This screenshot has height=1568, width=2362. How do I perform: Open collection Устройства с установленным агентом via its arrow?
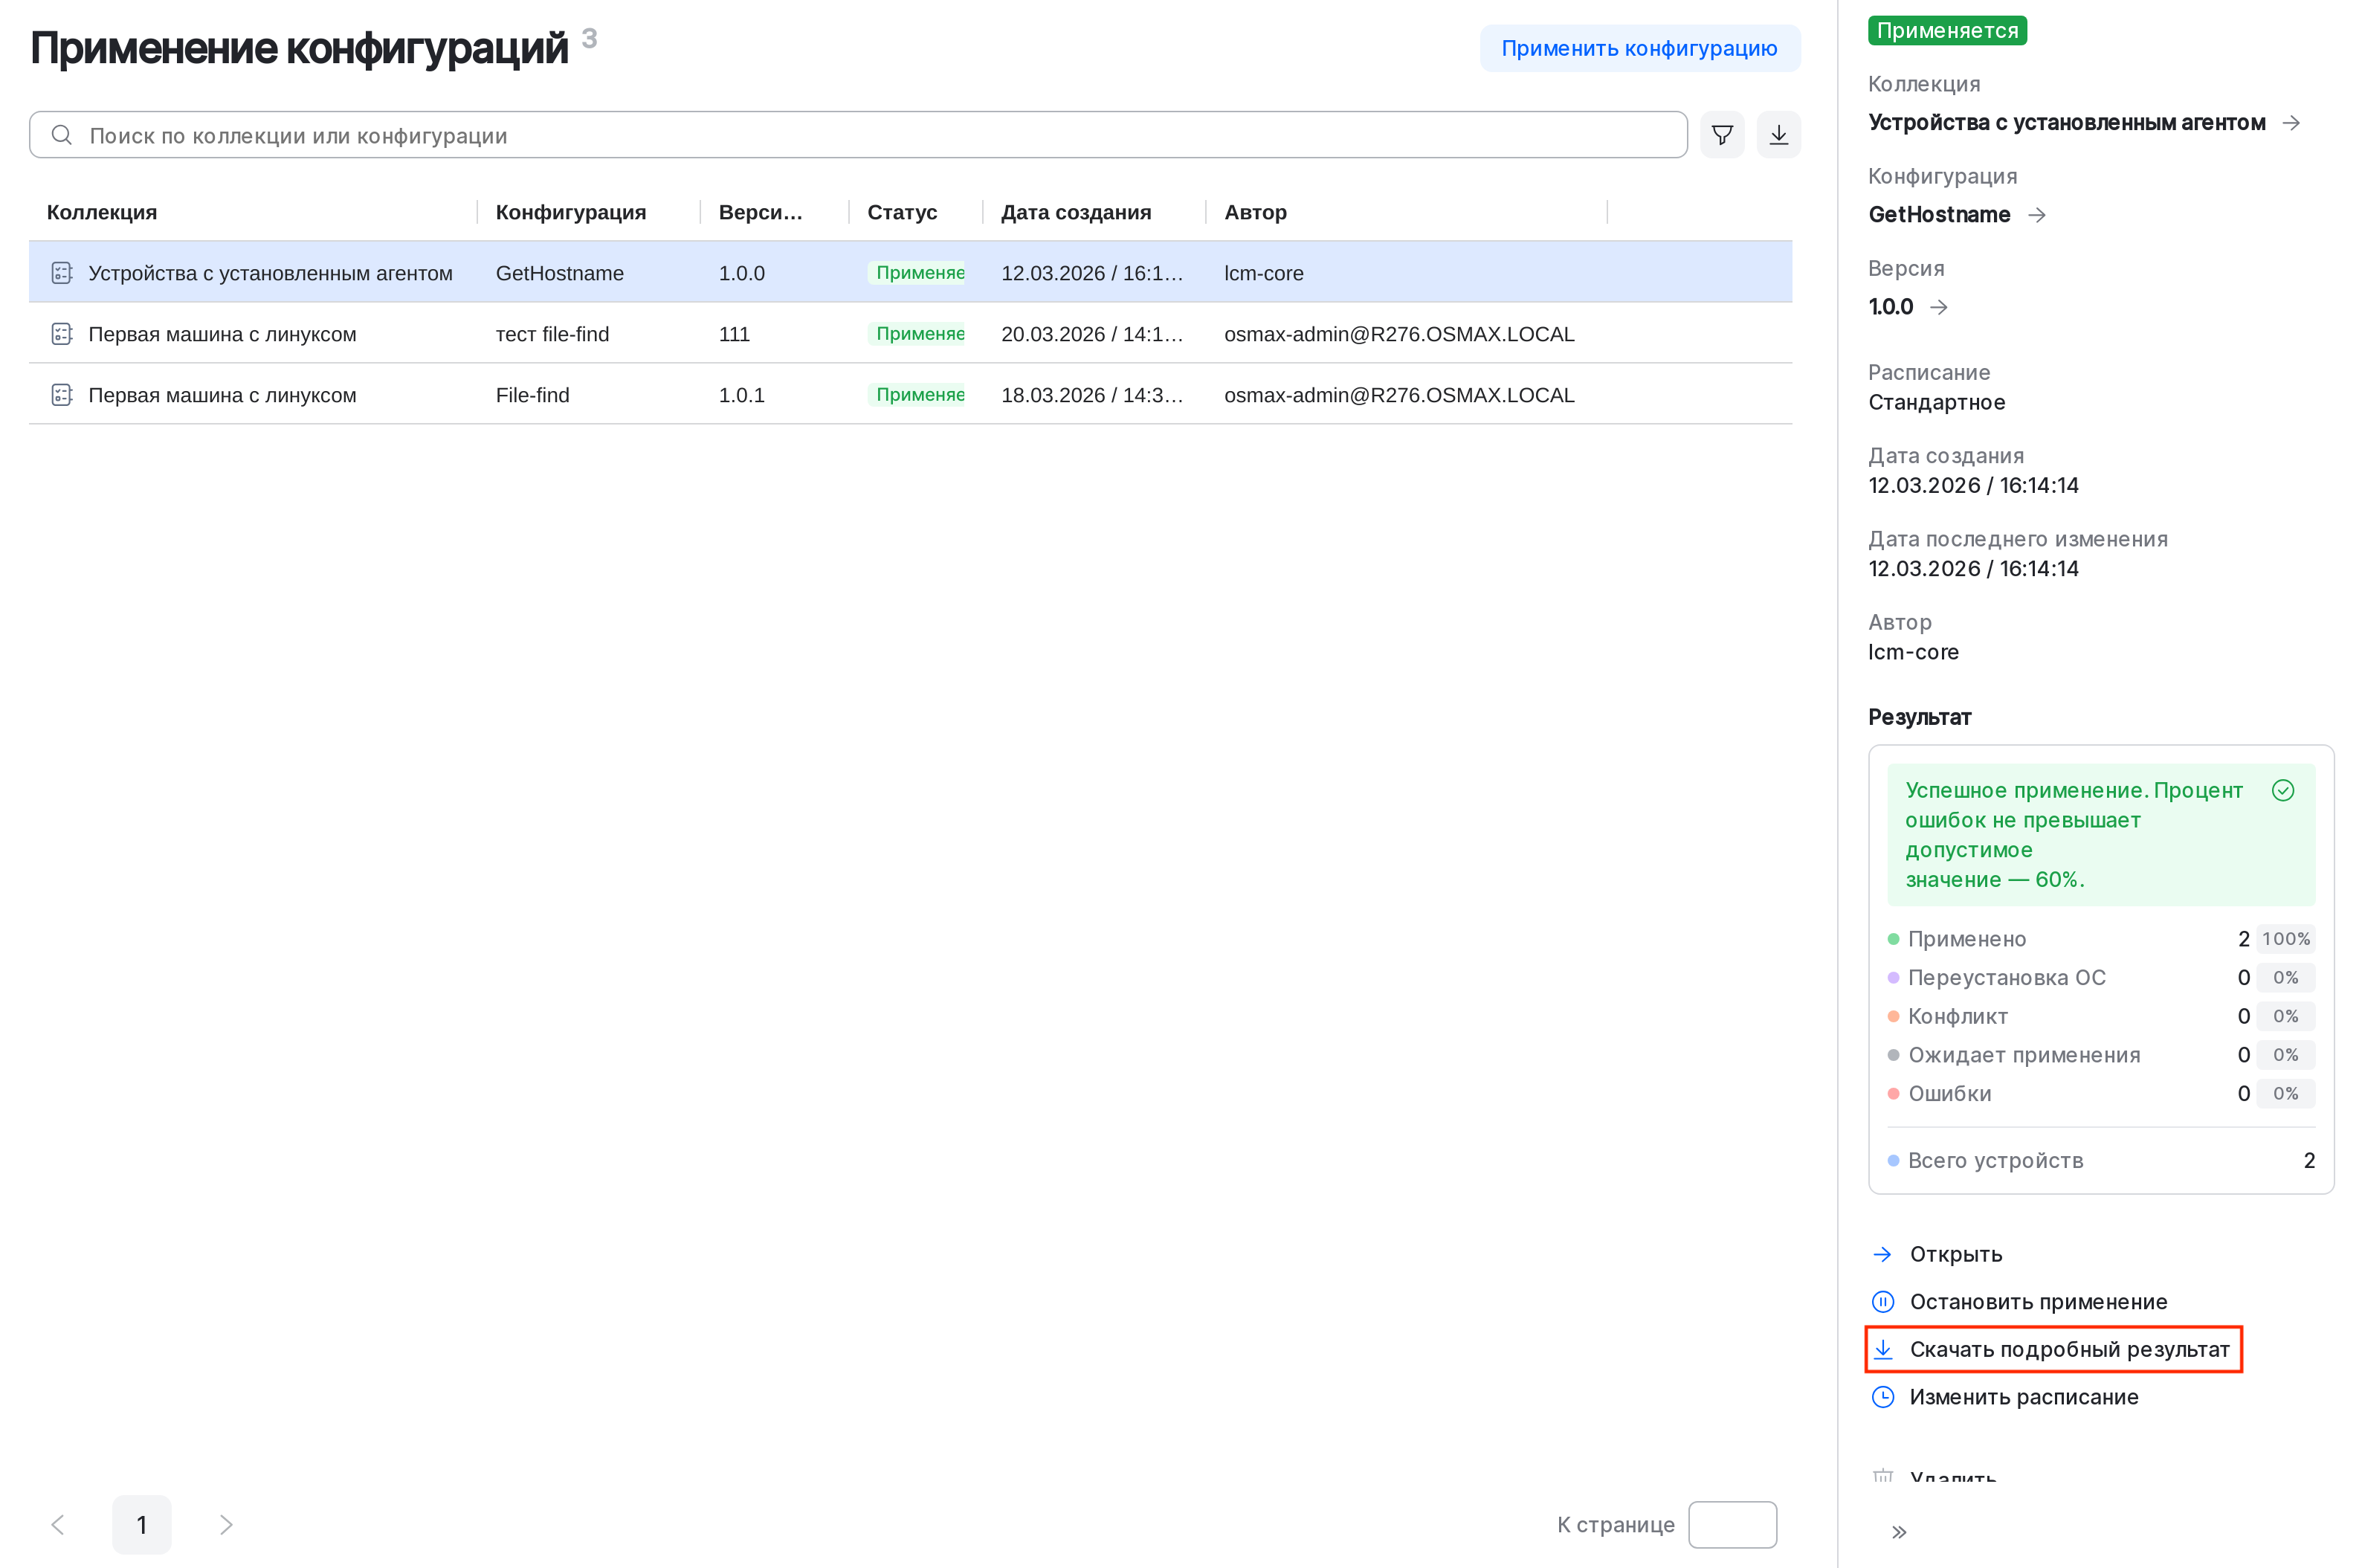coord(2292,122)
